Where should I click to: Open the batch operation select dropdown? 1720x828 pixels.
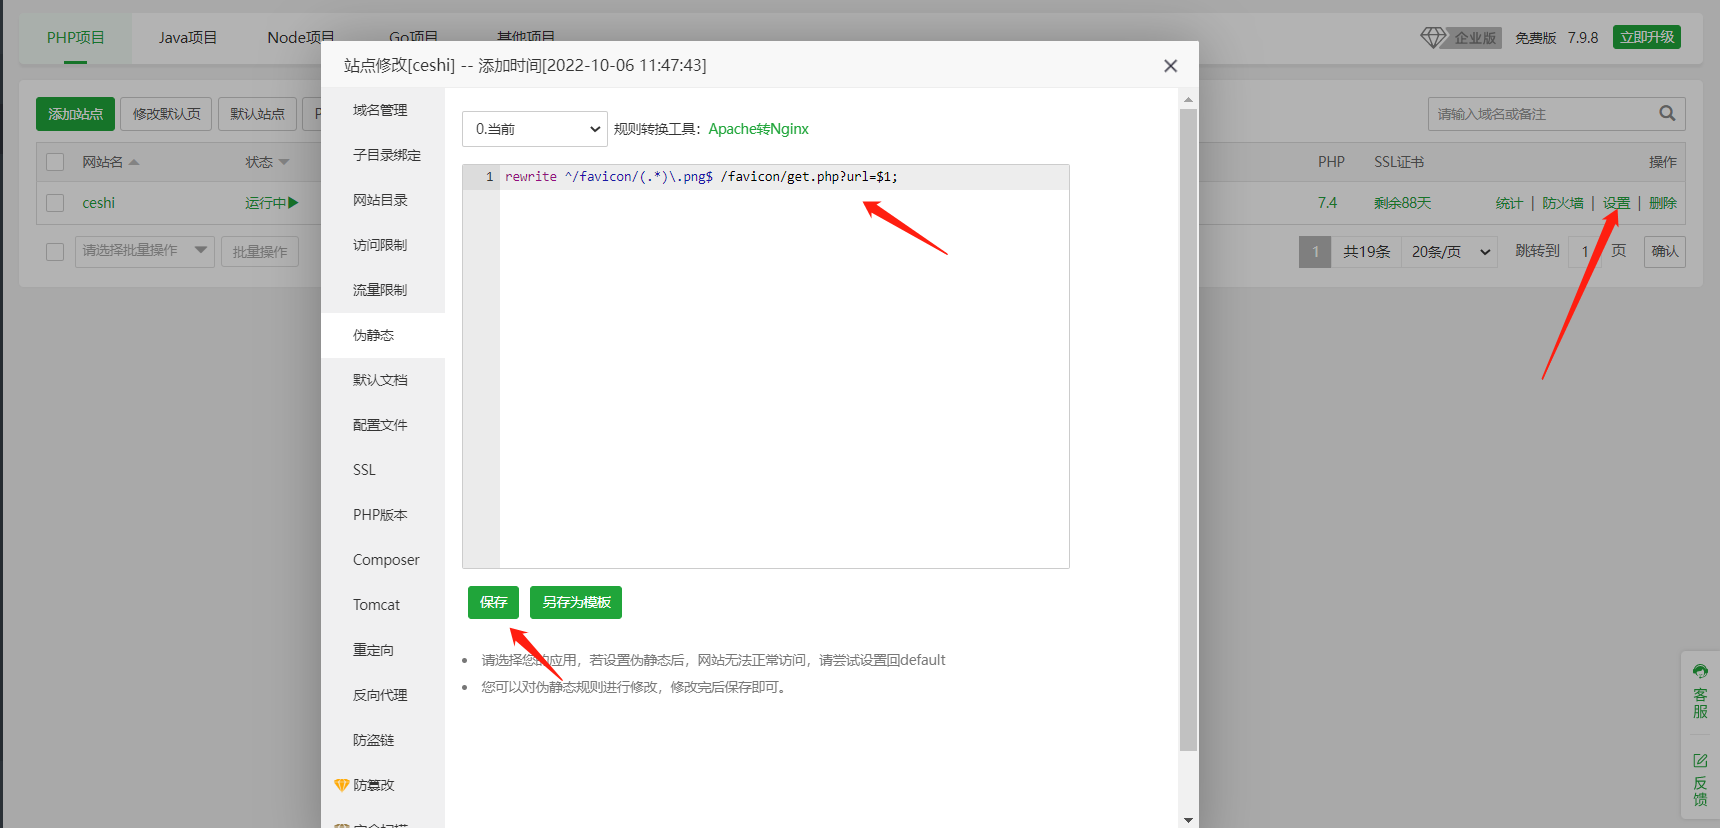click(145, 251)
